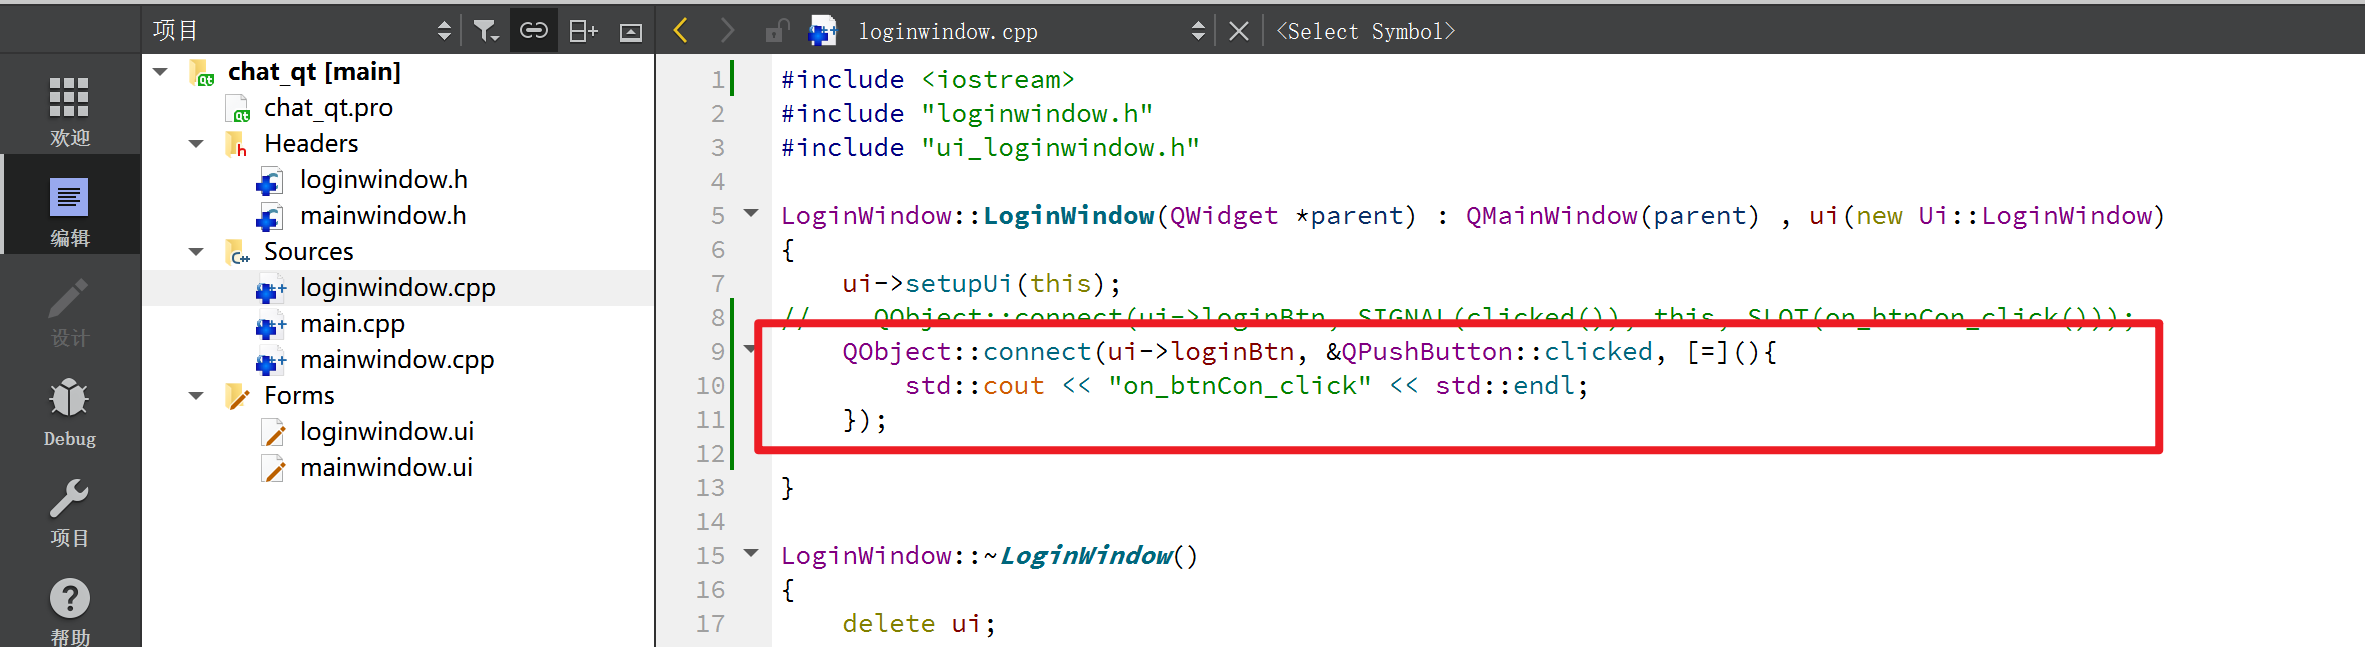This screenshot has width=2365, height=647.
Task: Open the chat_qt.pro file
Action: [328, 108]
